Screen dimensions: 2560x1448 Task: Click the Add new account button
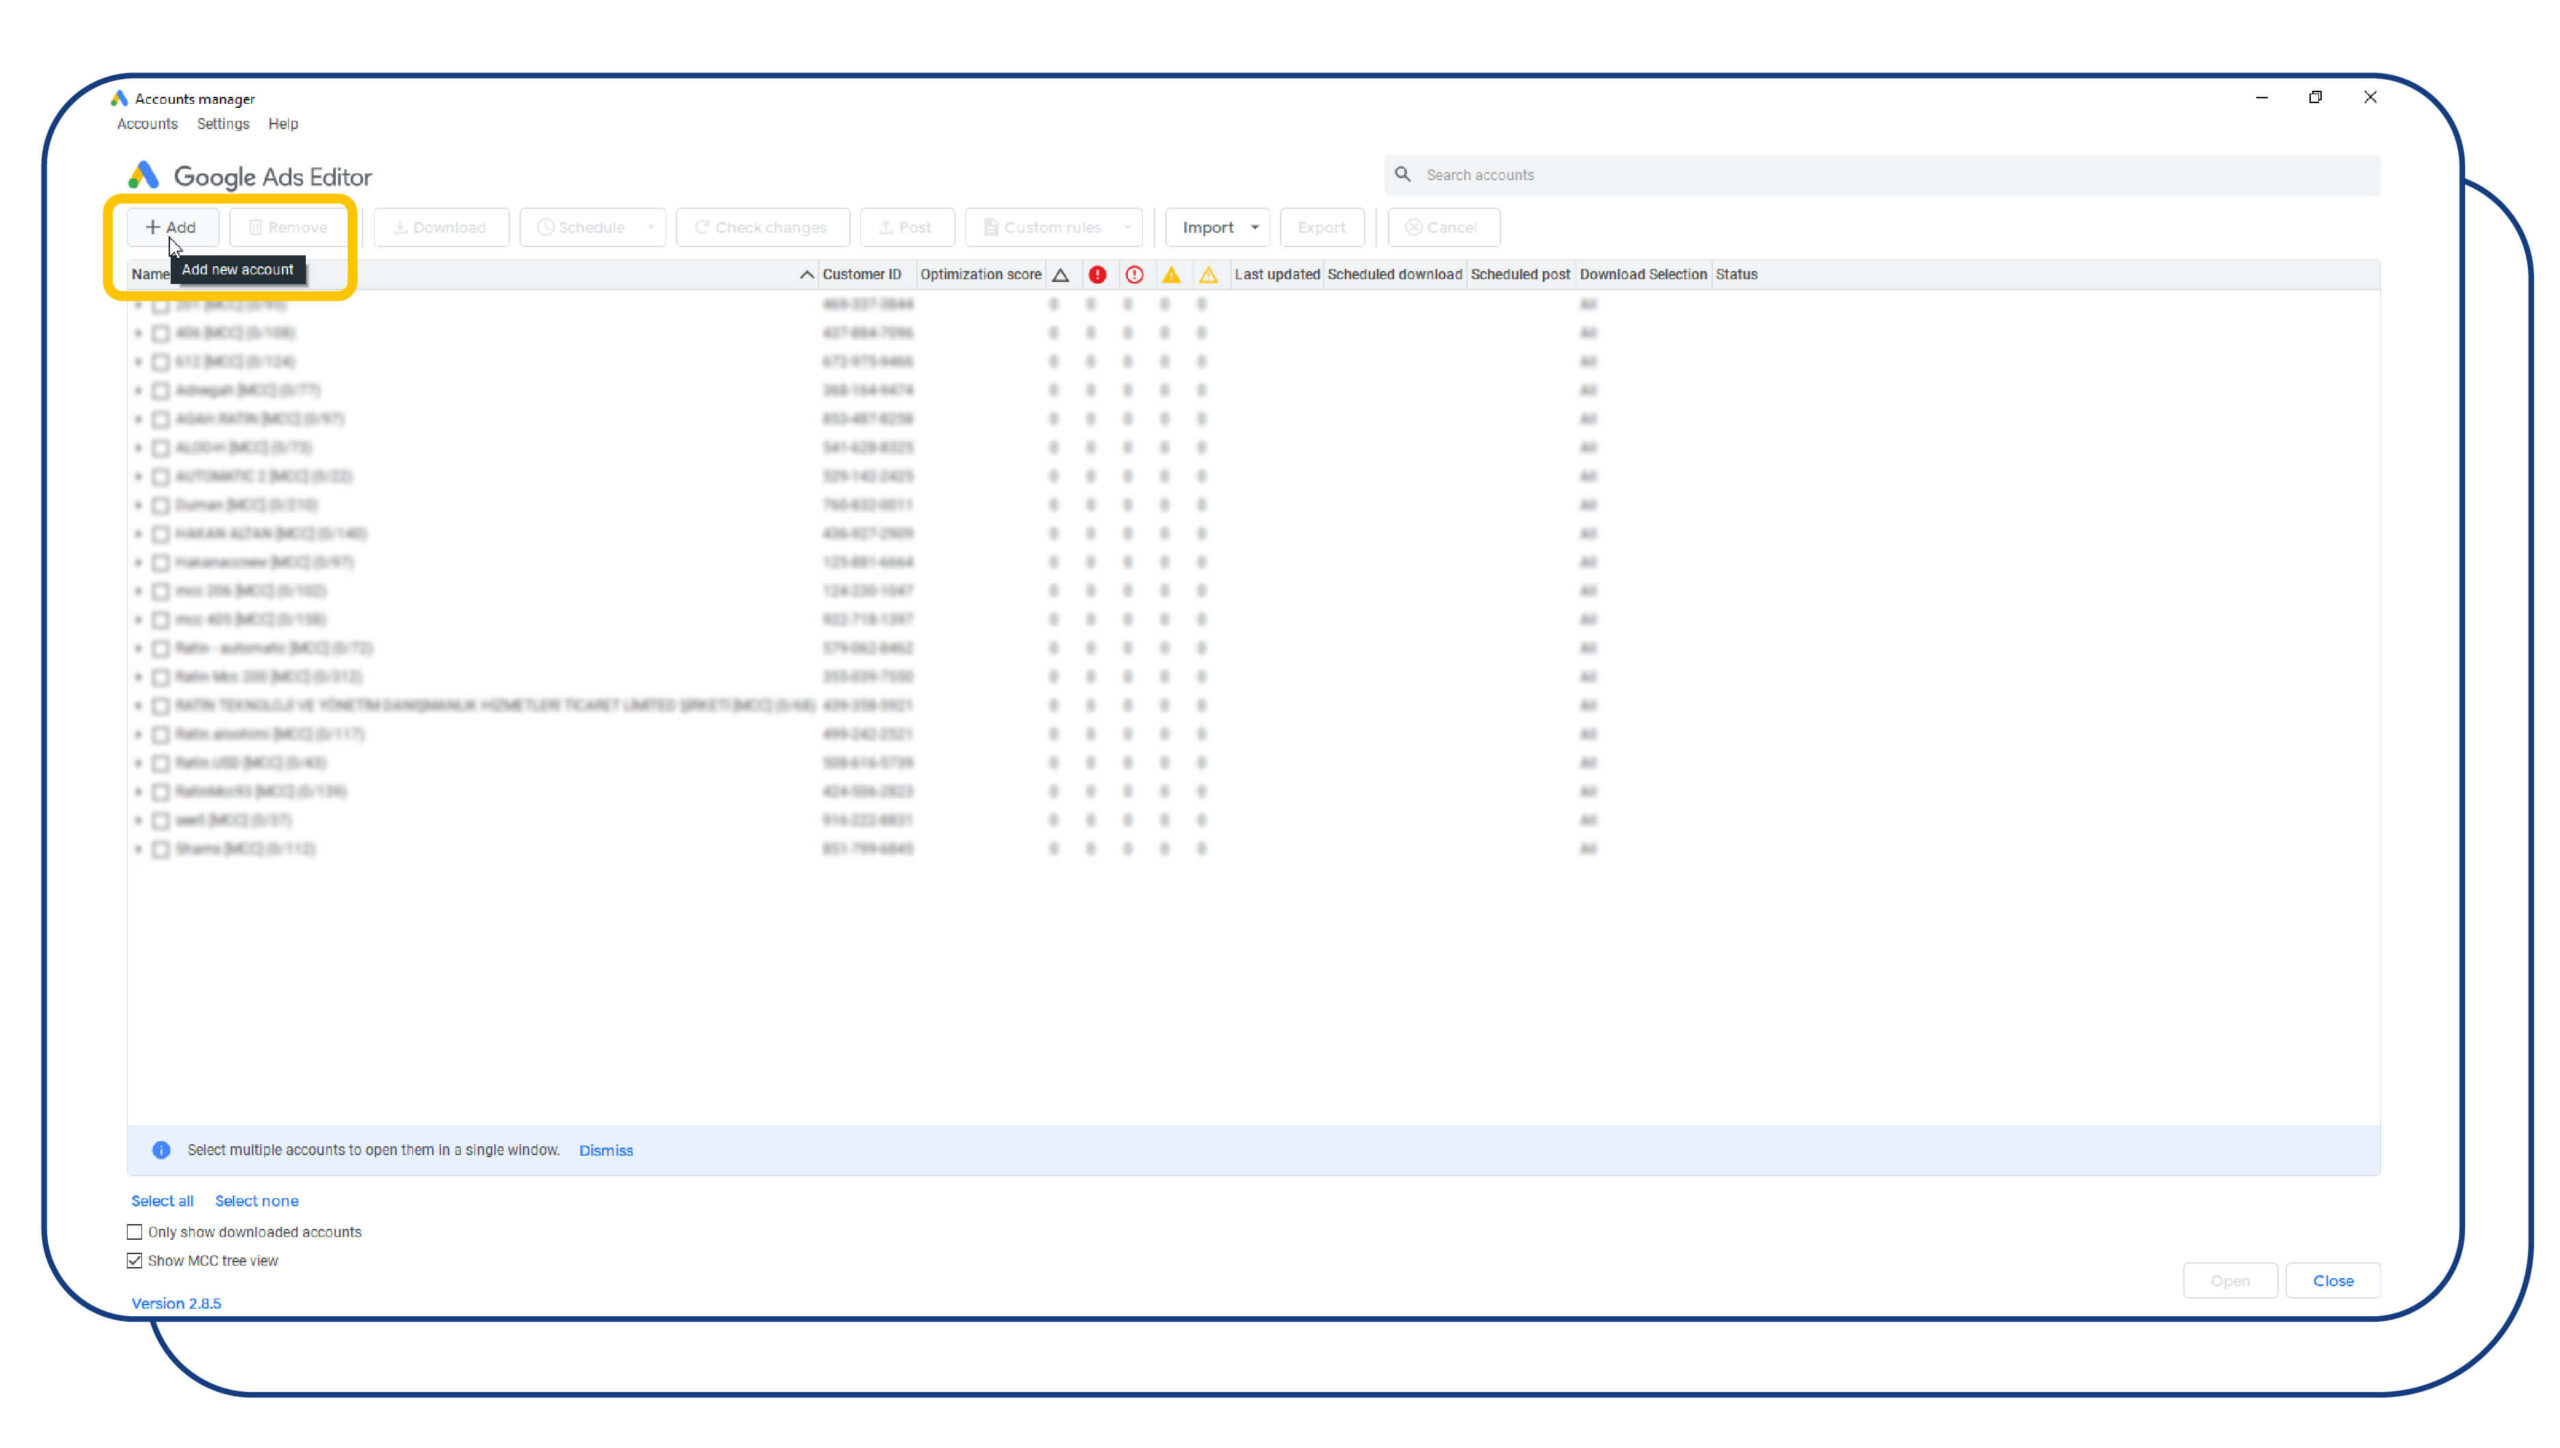click(x=172, y=227)
